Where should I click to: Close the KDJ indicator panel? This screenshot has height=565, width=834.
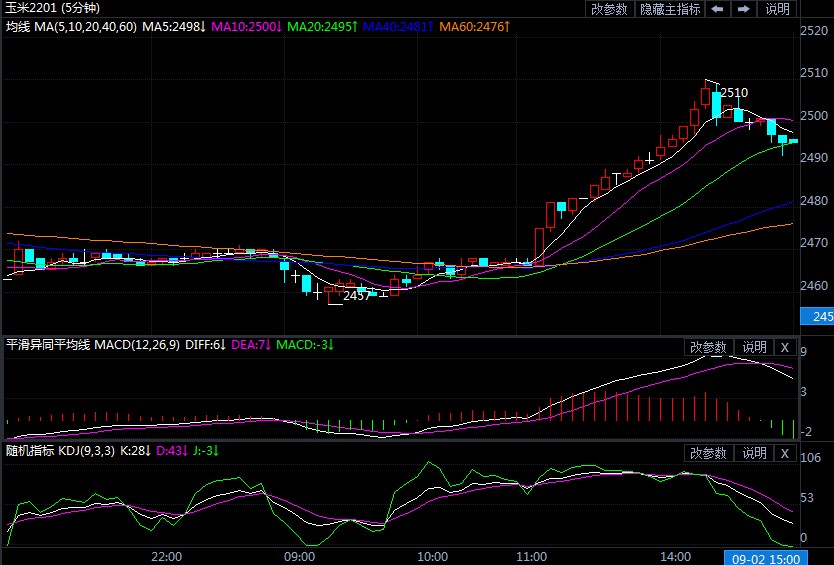pyautogui.click(x=785, y=453)
